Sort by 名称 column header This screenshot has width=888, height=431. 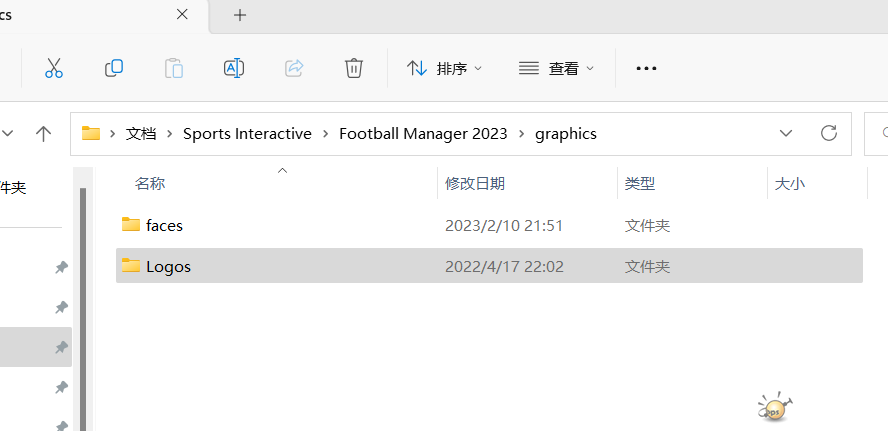(150, 184)
